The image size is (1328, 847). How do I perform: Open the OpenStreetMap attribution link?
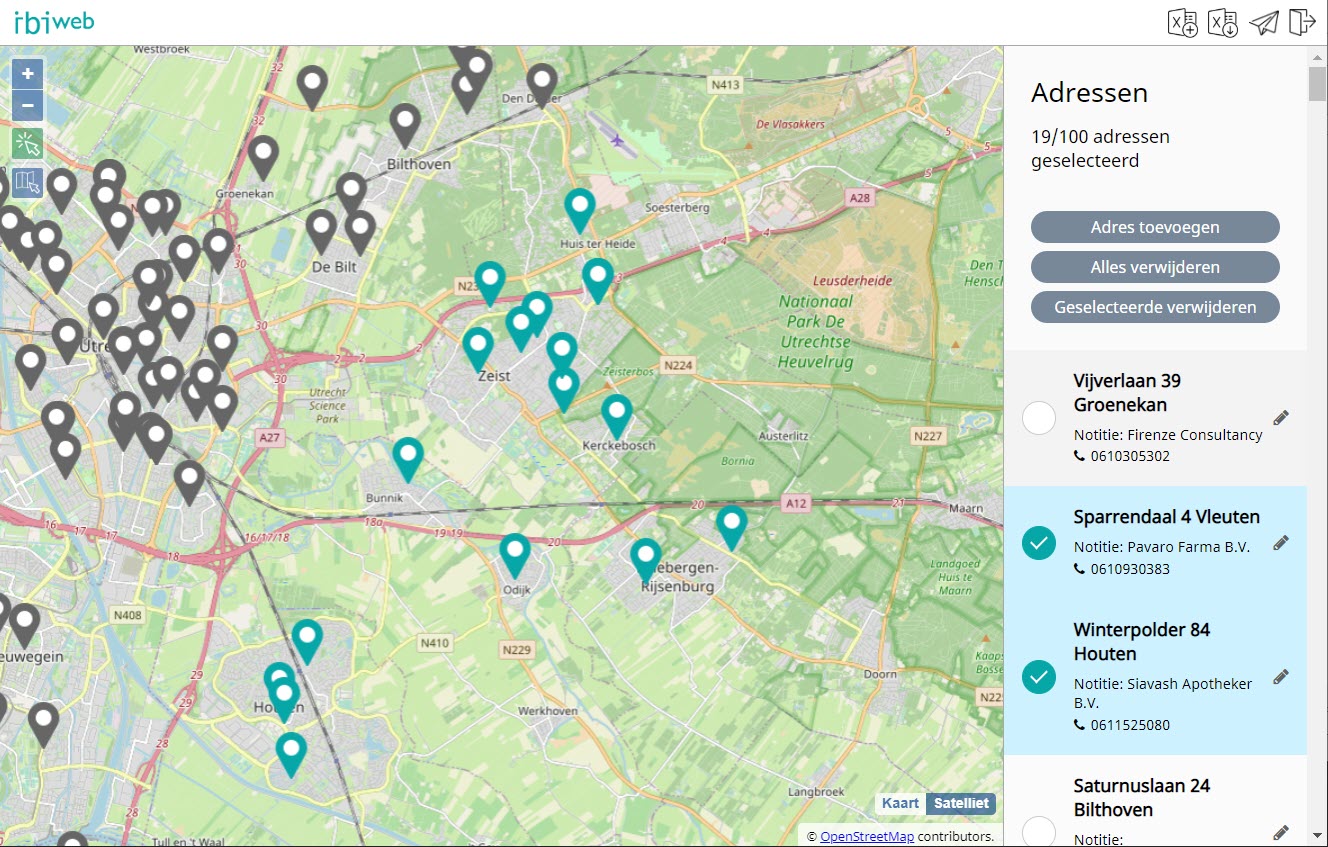point(867,836)
